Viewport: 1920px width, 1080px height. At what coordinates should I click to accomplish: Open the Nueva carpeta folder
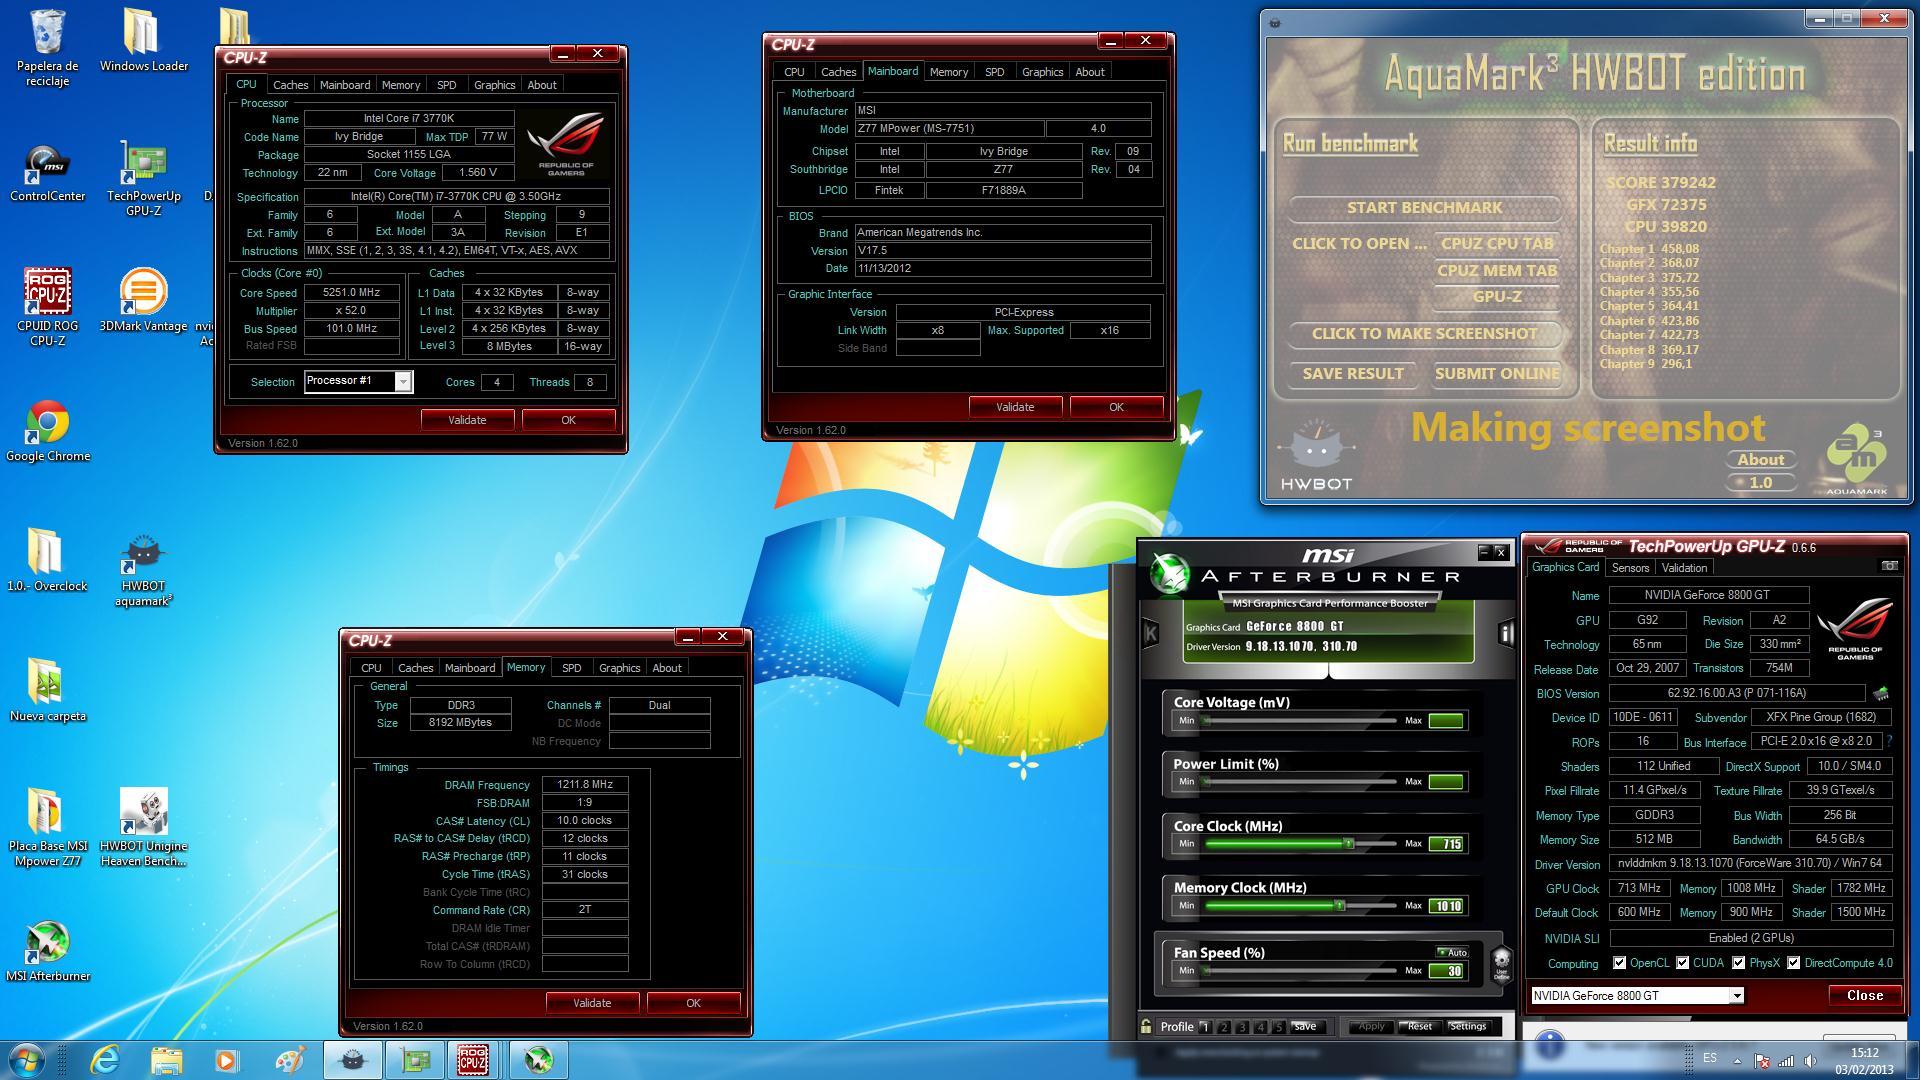coord(47,690)
